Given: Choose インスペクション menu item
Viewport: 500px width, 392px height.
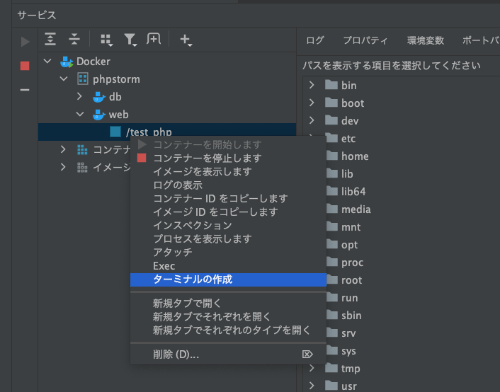Looking at the screenshot, I should coord(228,226).
